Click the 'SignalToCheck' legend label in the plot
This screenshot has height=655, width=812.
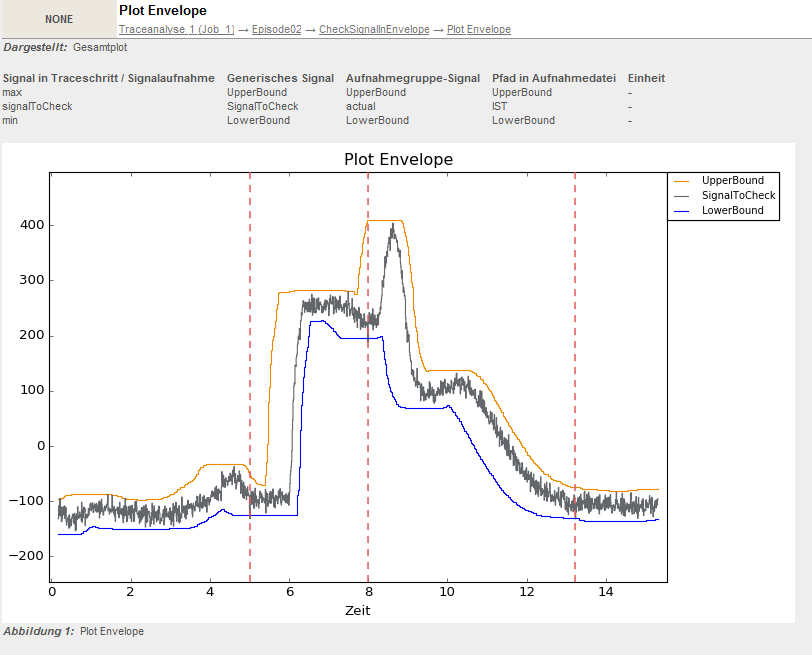tap(738, 195)
